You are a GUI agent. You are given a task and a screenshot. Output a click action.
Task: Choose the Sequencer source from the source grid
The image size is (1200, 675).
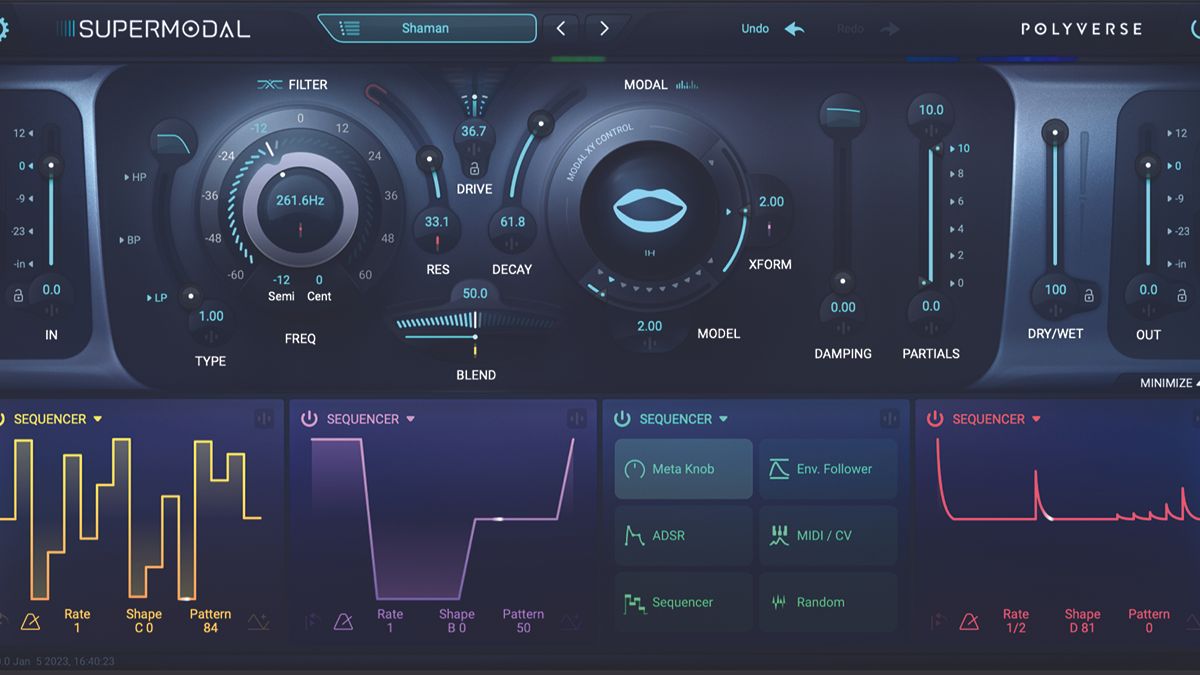[x=683, y=601]
